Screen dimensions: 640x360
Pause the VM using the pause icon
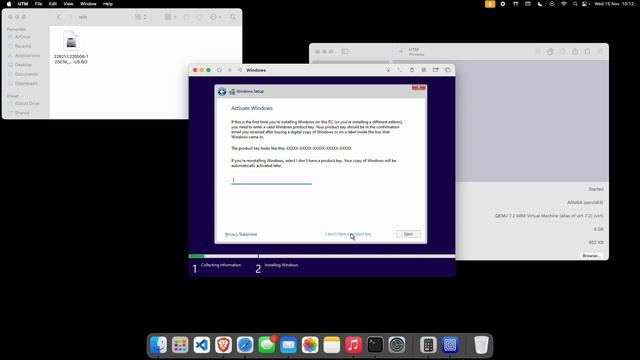[x=230, y=70]
